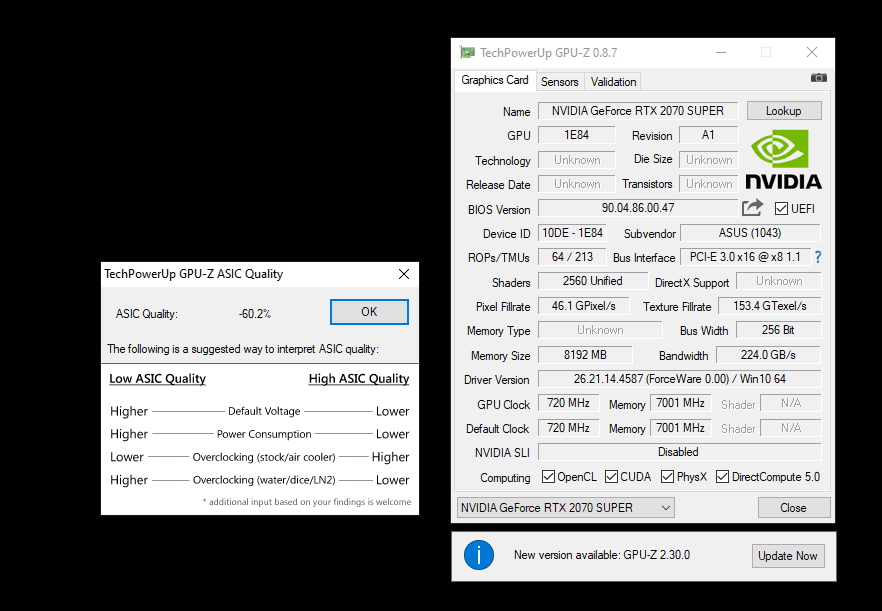Toggle the OpenCL checkbox
882x611 pixels.
coord(548,477)
